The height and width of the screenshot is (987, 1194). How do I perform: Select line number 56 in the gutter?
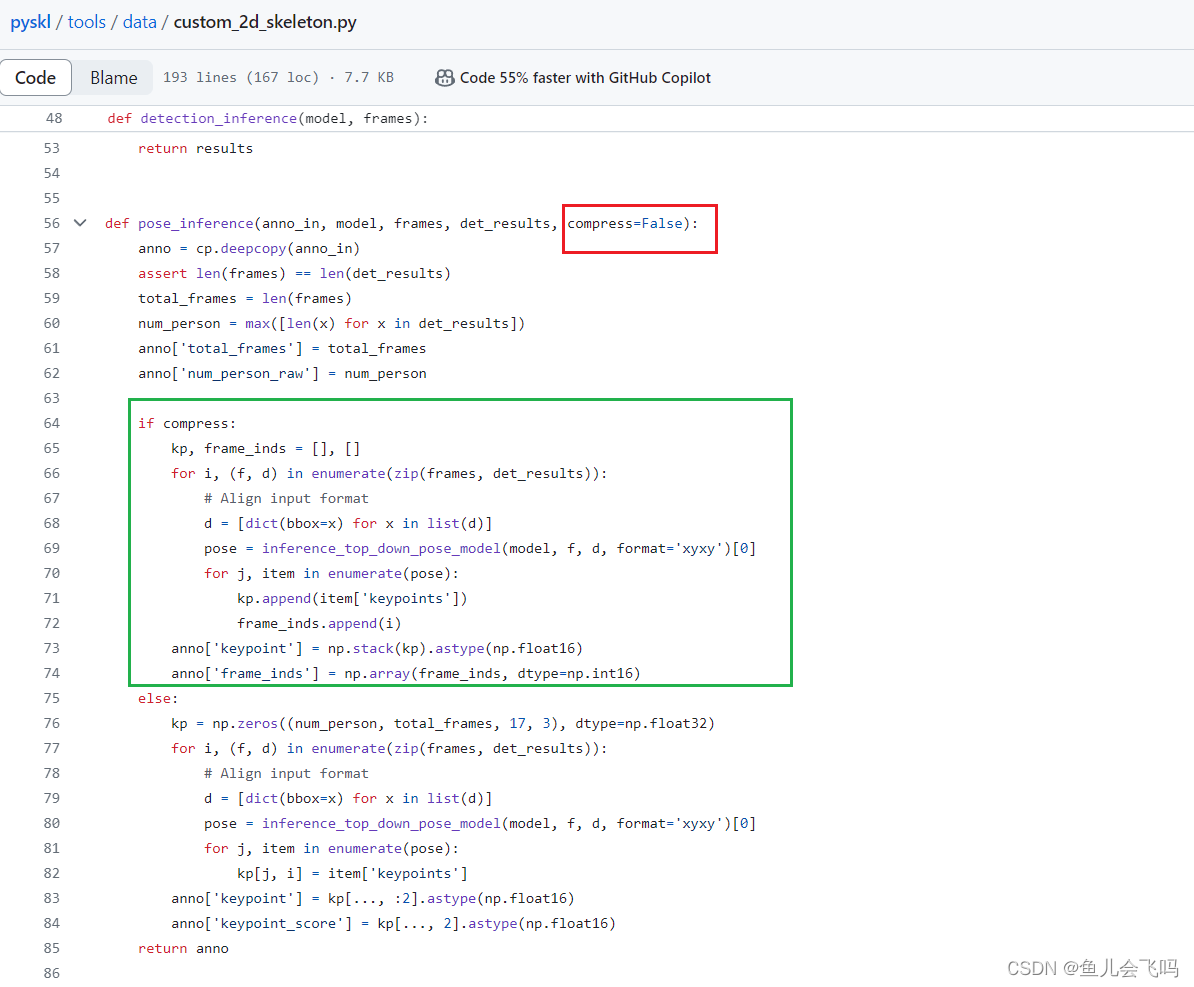coord(51,223)
